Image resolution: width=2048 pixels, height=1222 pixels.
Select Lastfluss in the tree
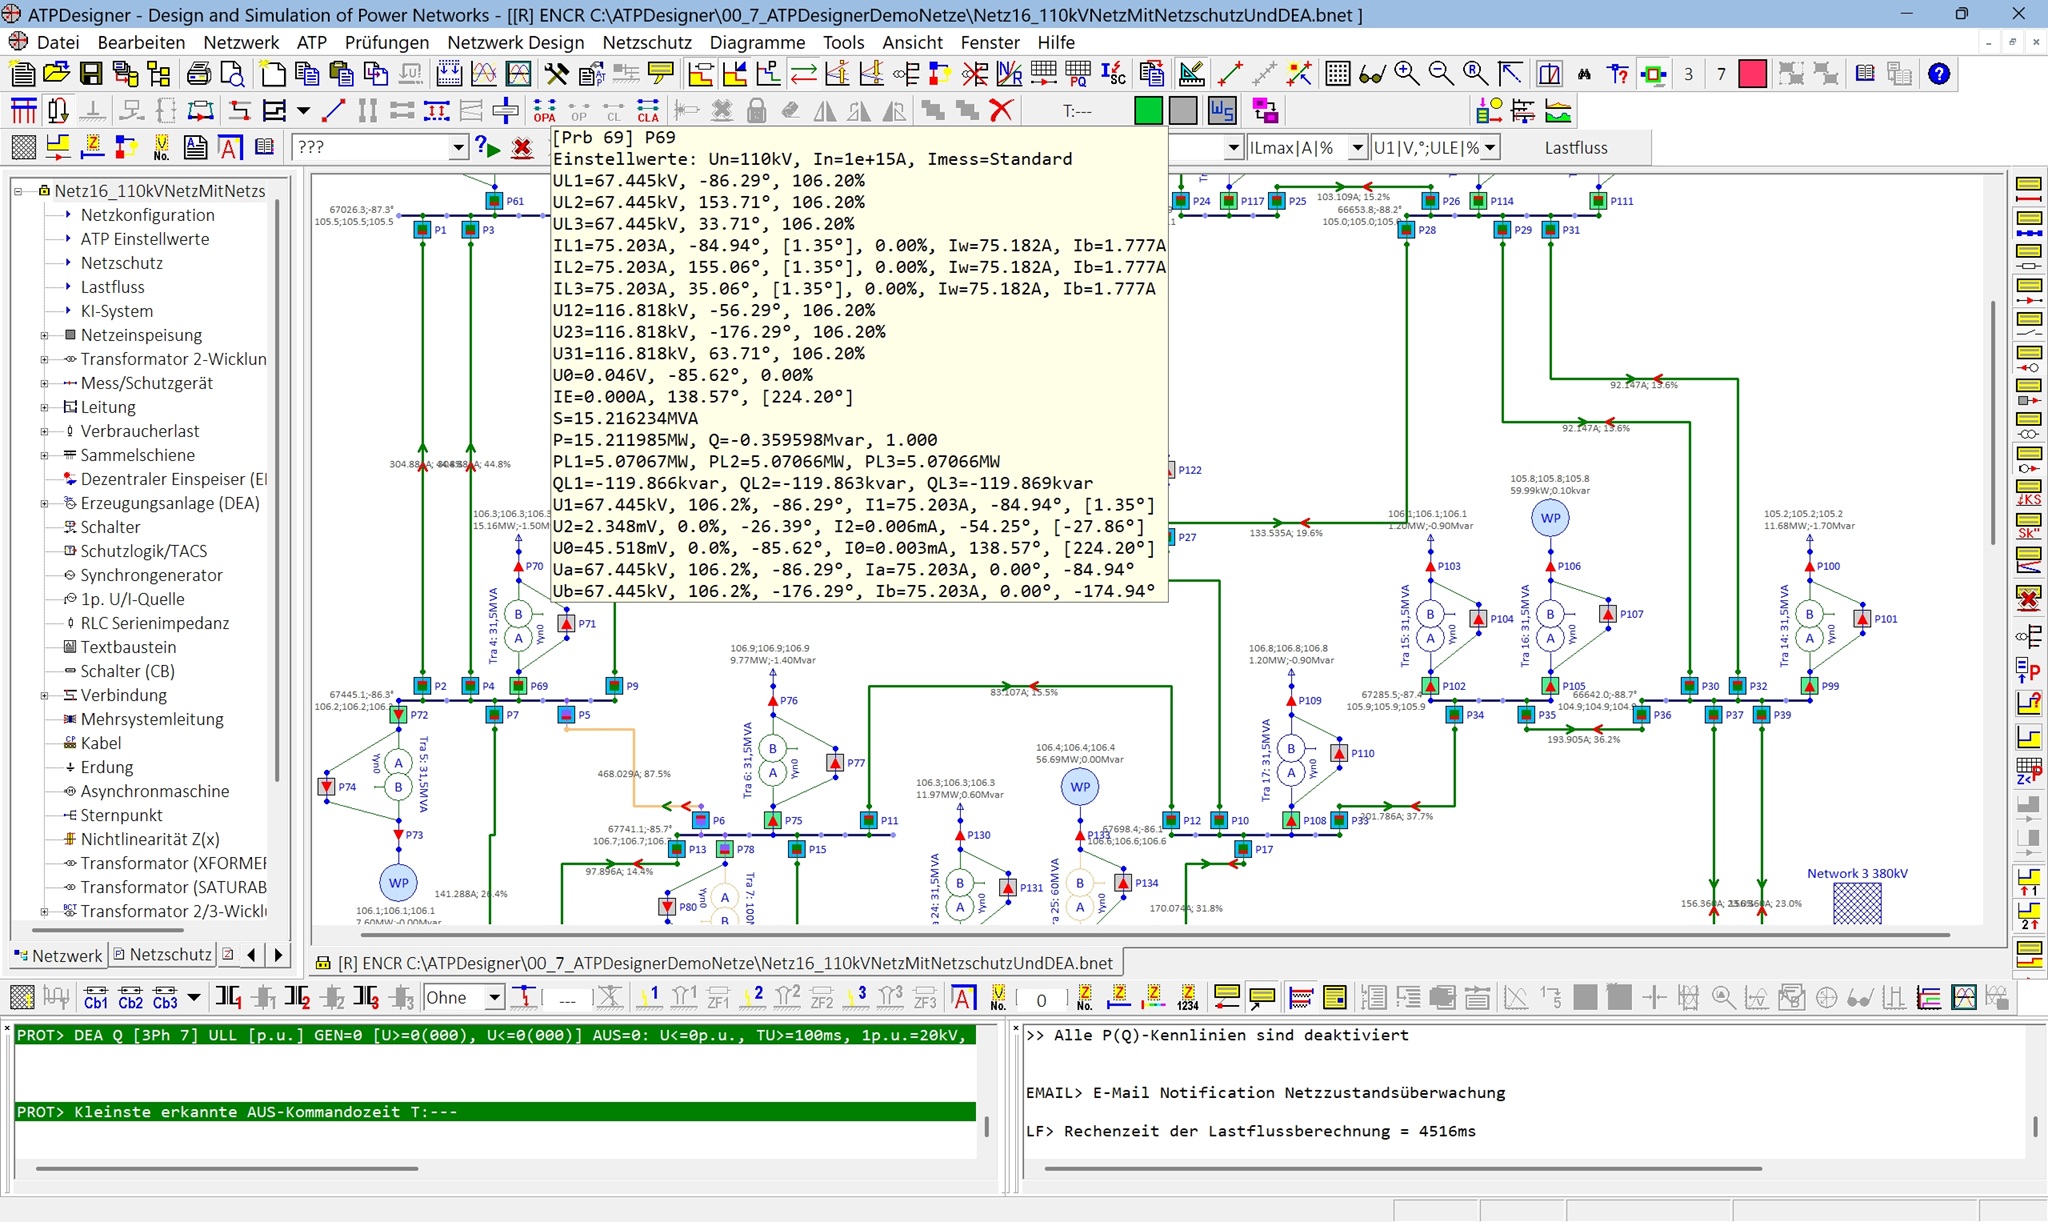coord(112,287)
